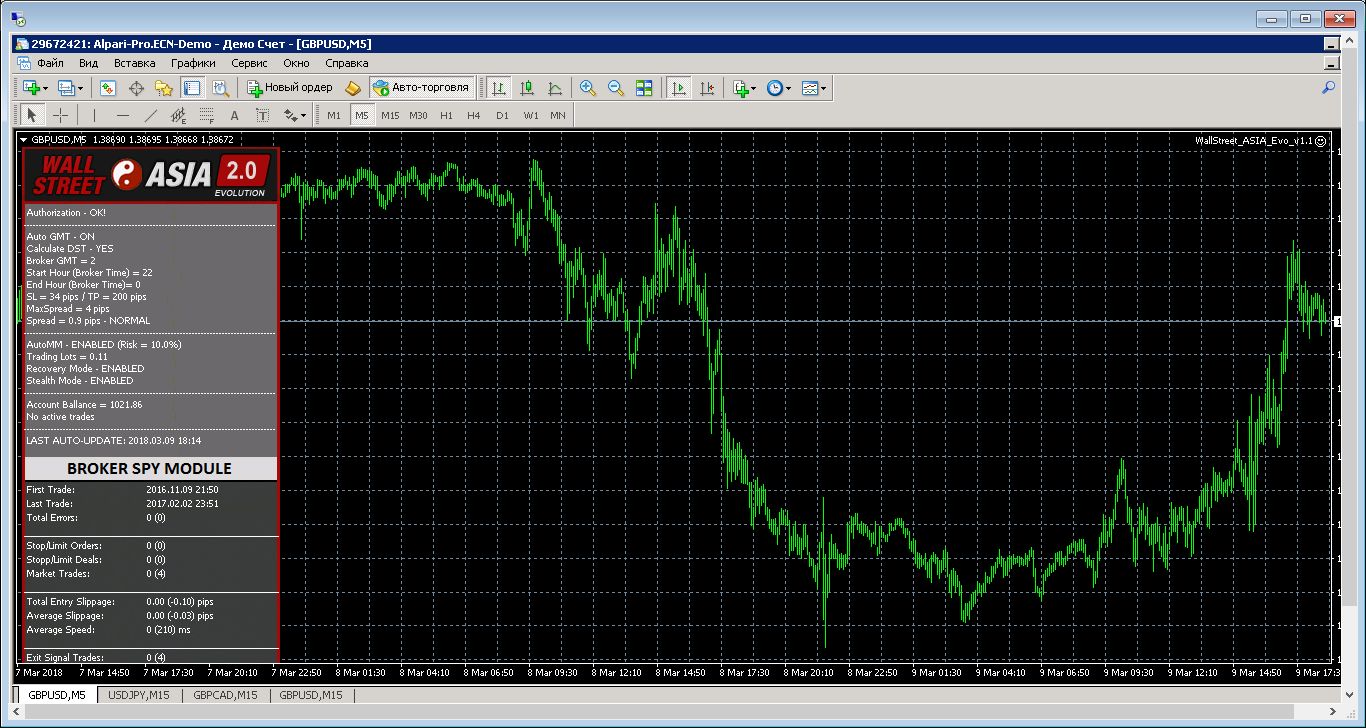Switch timeframe to M1
The height and width of the screenshot is (728, 1366).
click(334, 115)
